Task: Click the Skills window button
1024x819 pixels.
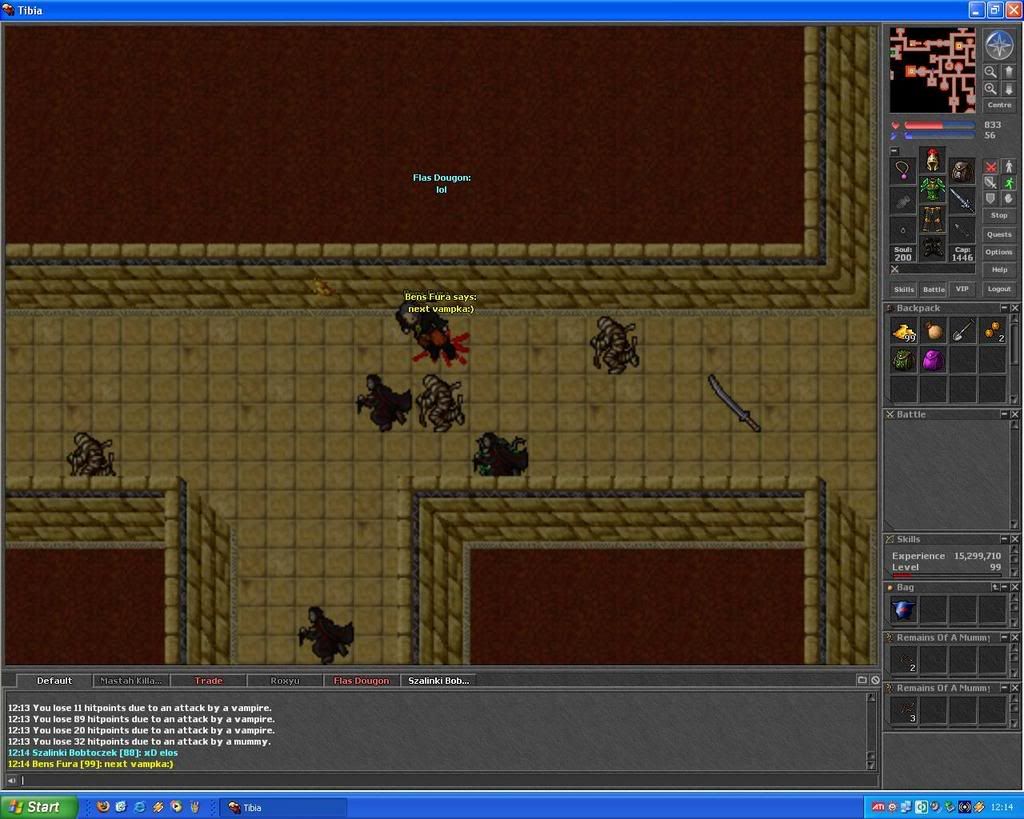Action: tap(904, 289)
